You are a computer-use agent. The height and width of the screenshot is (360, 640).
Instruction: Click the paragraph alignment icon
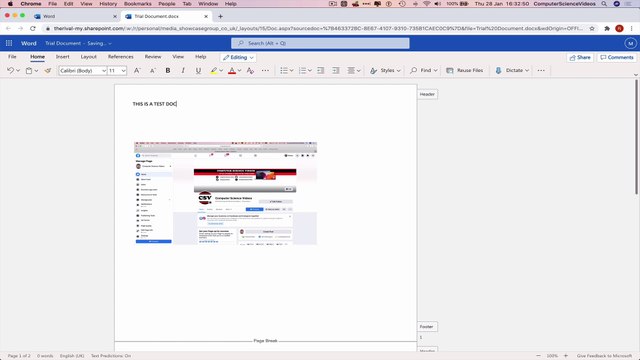pyautogui.click(x=351, y=71)
